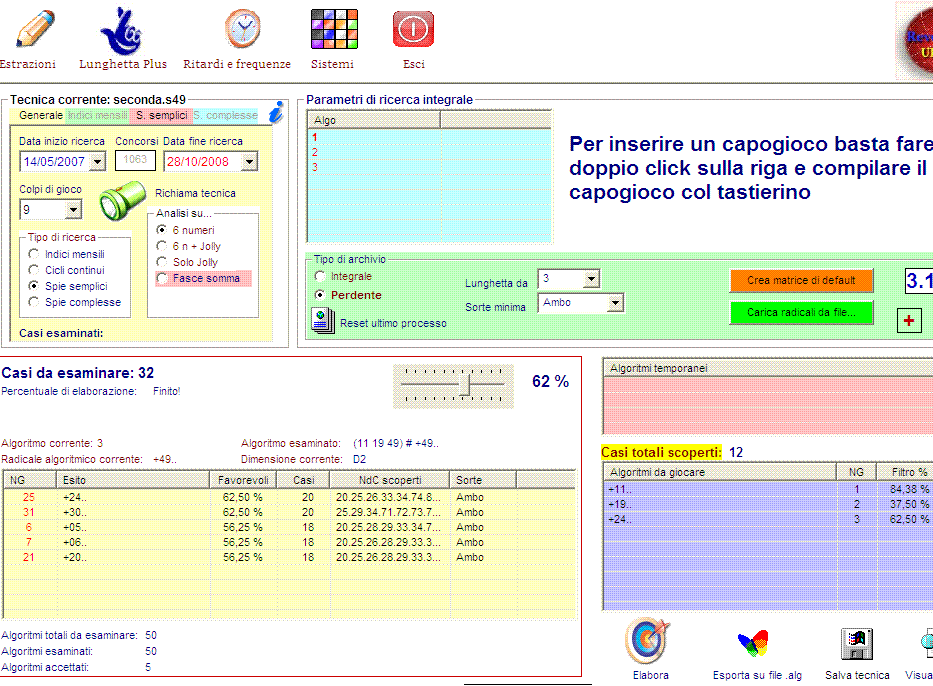Click the NdC scoperti column header
Image resolution: width=933 pixels, height=686 pixels.
(x=390, y=480)
